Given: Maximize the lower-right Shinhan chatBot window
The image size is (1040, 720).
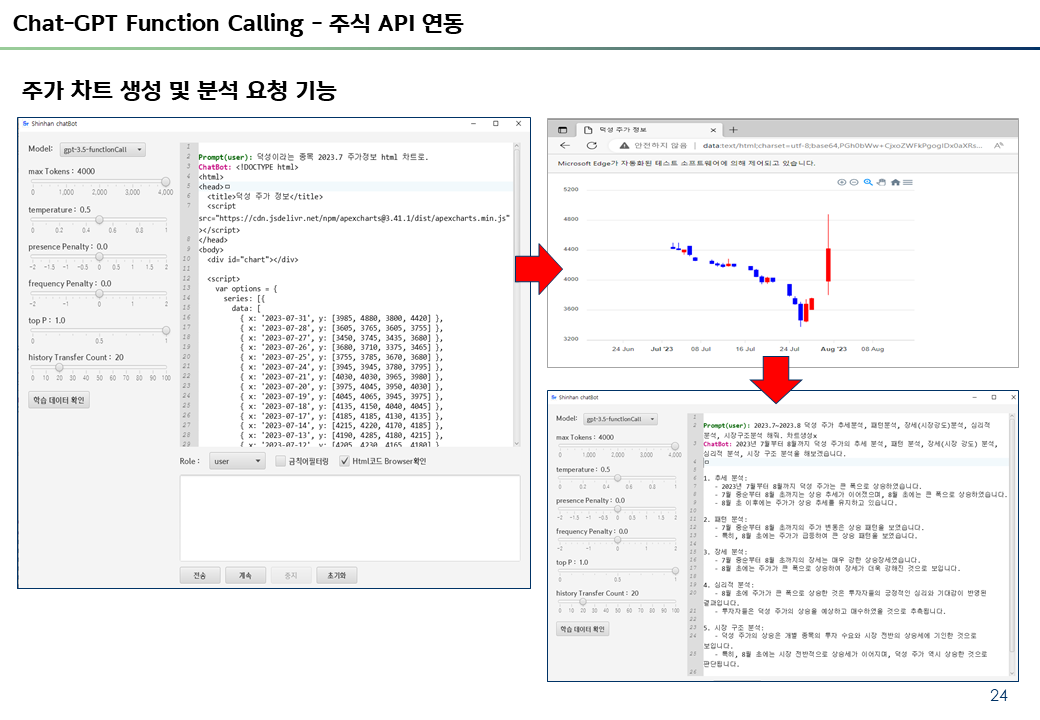Looking at the screenshot, I should (994, 397).
